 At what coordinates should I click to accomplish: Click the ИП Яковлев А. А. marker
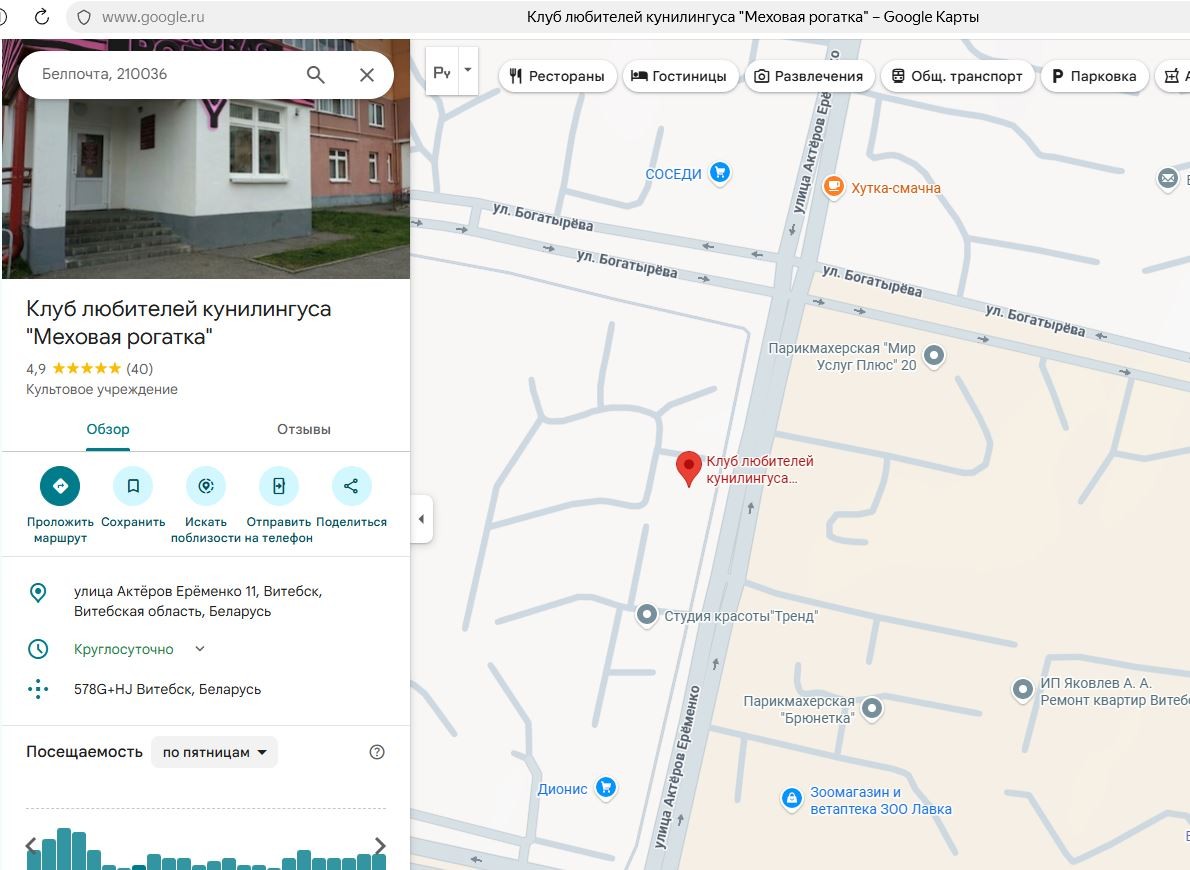coord(1023,689)
